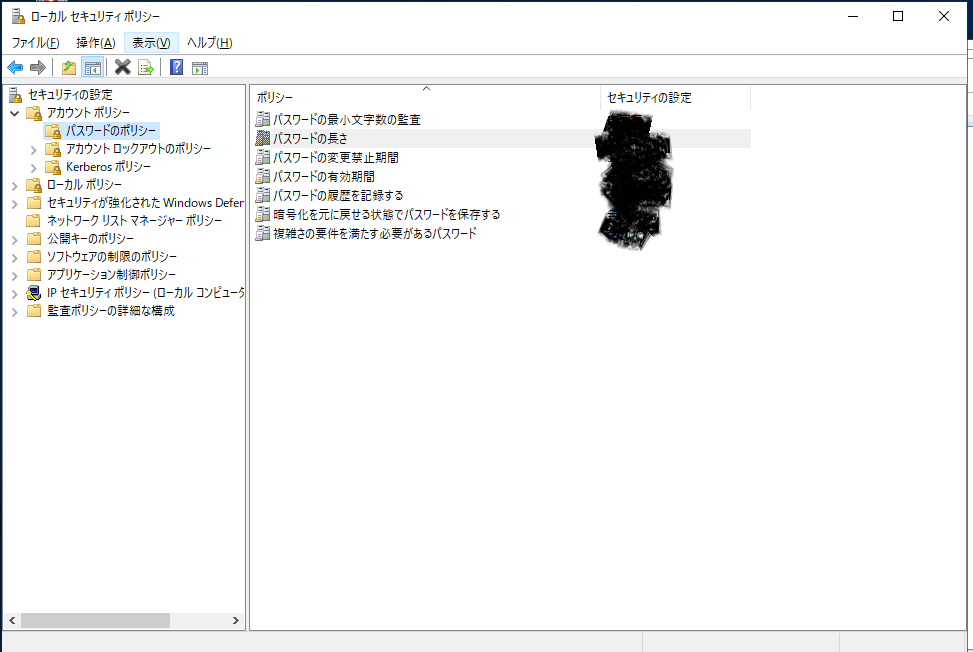Sort by the ポリシー column header
The image size is (973, 652).
tap(424, 97)
